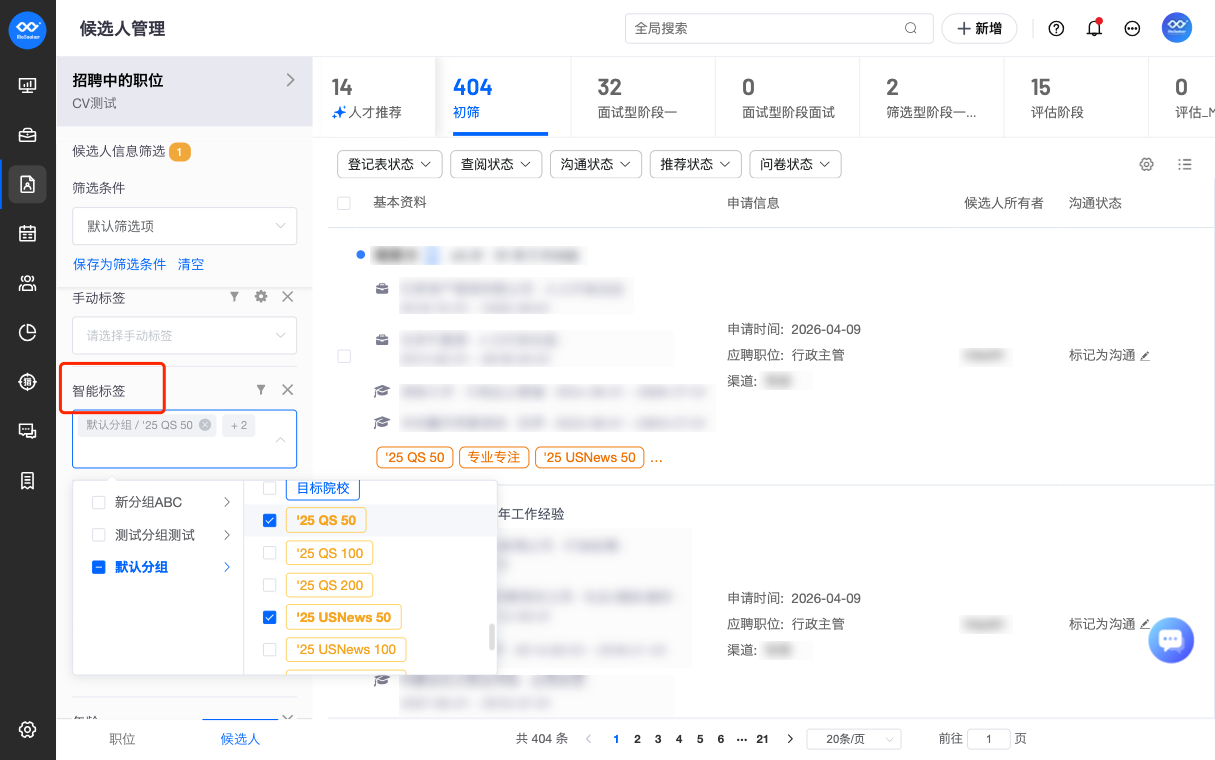Open the settings gear at sidebar bottom
This screenshot has width=1215, height=760.
point(28,730)
